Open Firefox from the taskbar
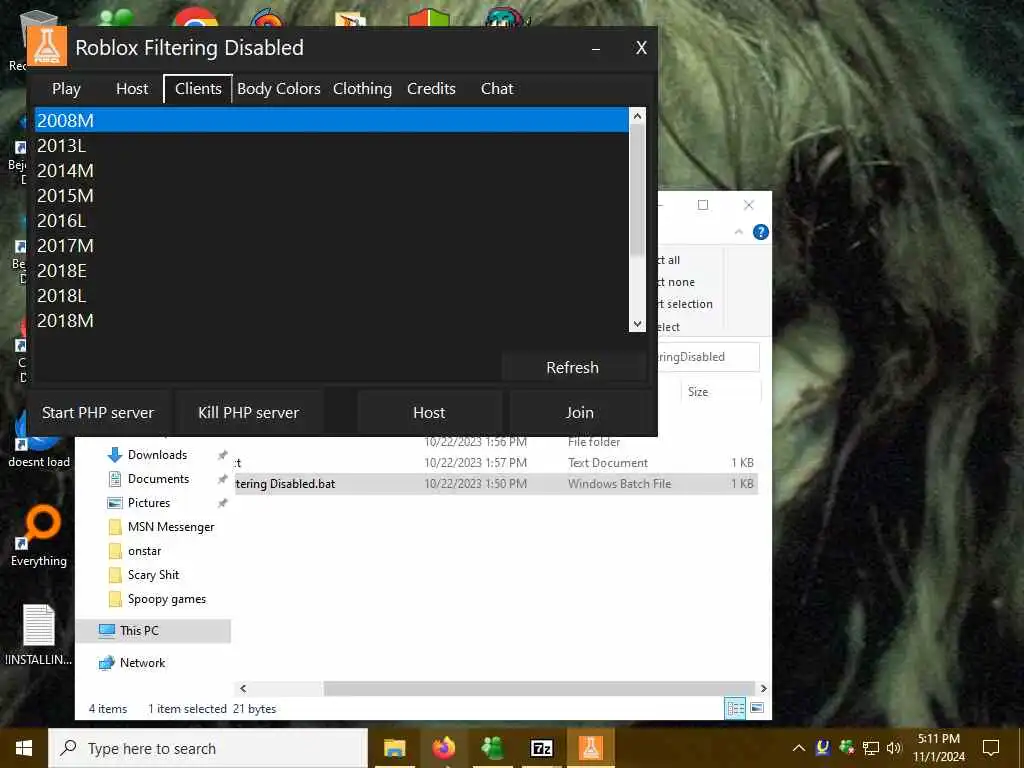 pyautogui.click(x=443, y=748)
